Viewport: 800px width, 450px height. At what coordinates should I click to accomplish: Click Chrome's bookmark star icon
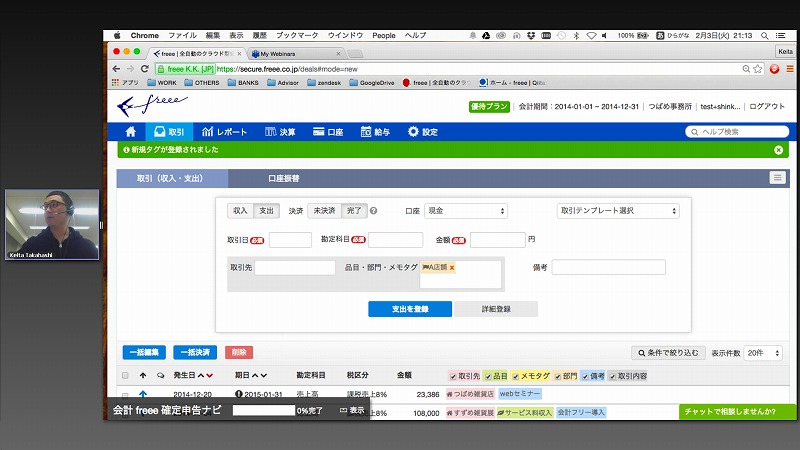tap(758, 69)
